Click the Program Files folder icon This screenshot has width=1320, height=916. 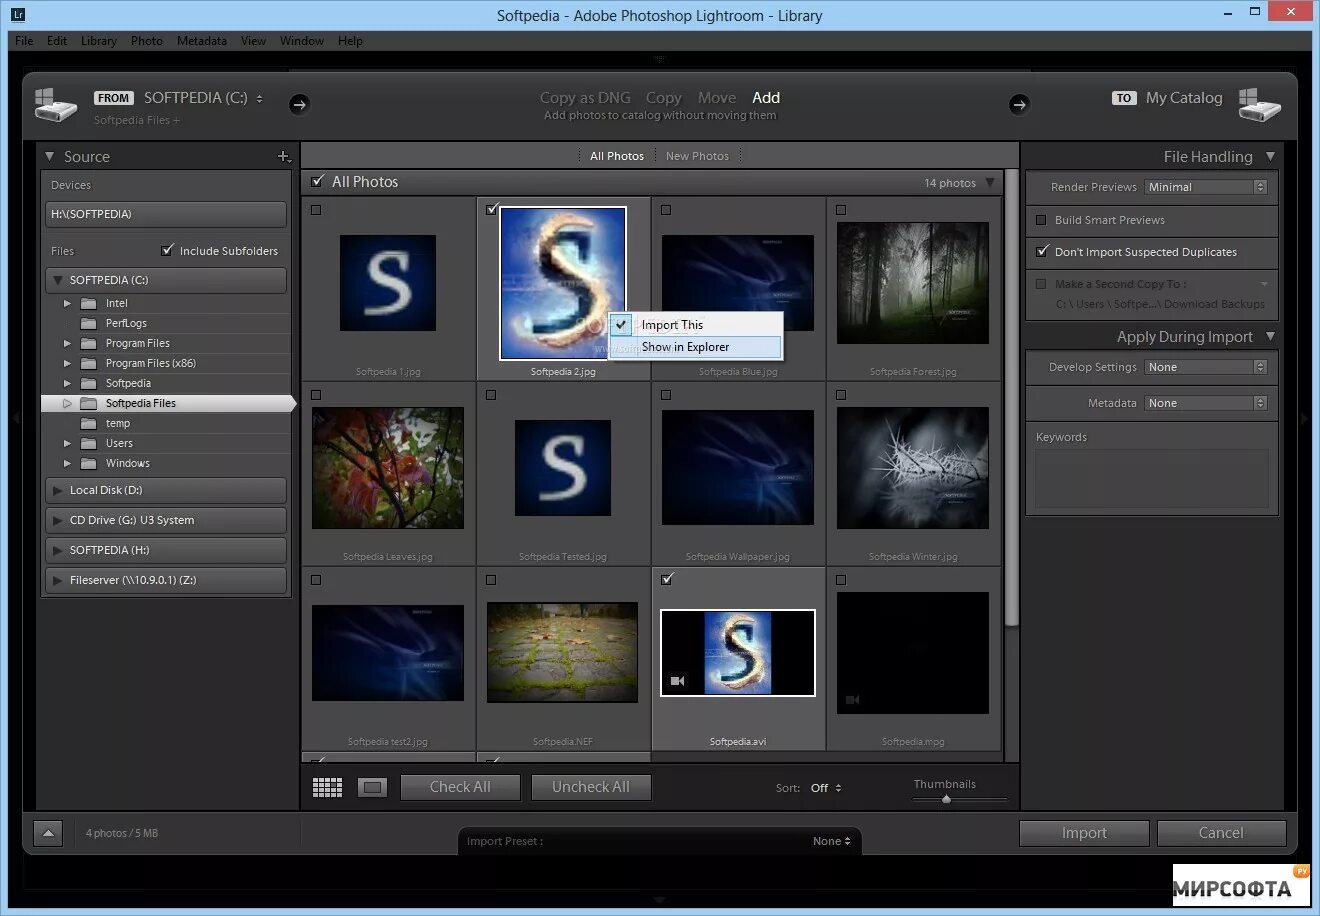(89, 343)
